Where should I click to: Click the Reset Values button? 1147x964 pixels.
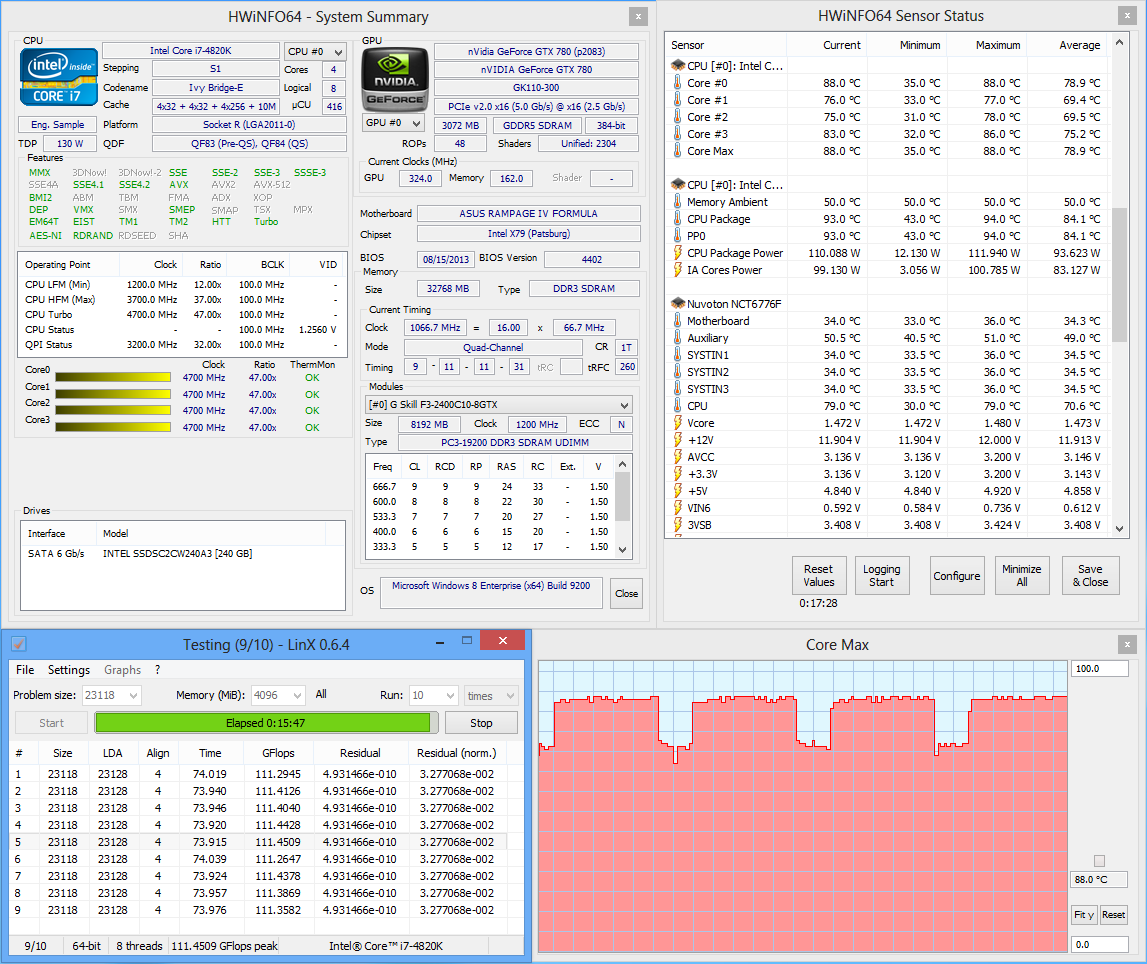click(x=819, y=576)
